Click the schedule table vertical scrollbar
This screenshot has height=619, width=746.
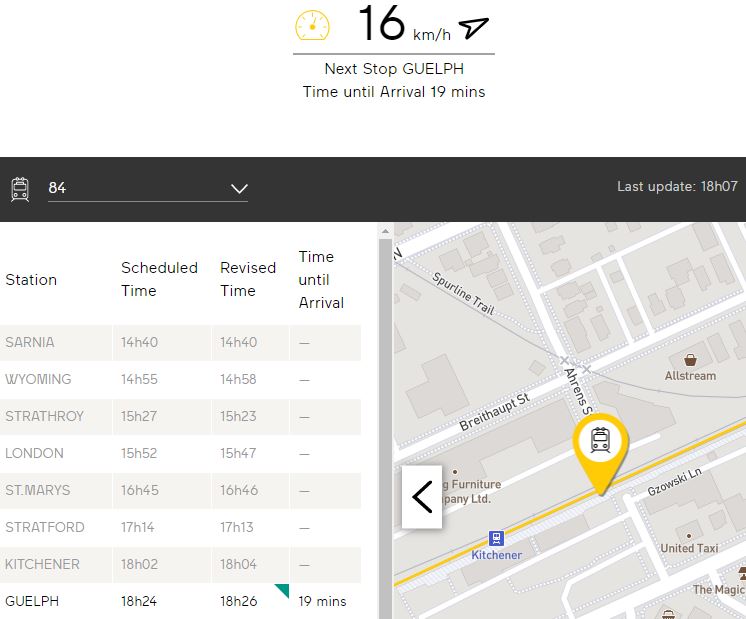(x=385, y=420)
